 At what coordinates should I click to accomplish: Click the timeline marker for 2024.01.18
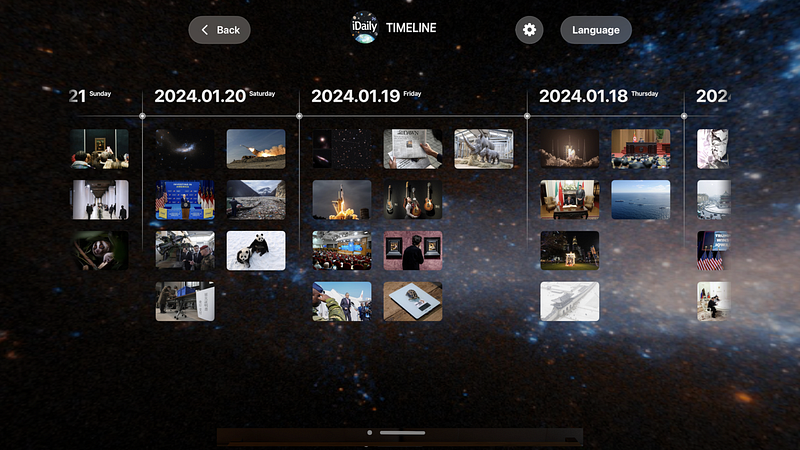click(527, 116)
